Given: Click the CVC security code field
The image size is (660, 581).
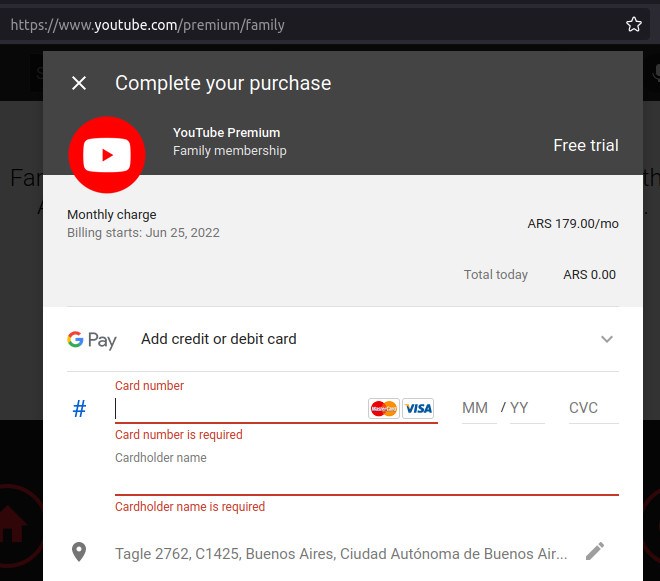Looking at the screenshot, I should 591,408.
